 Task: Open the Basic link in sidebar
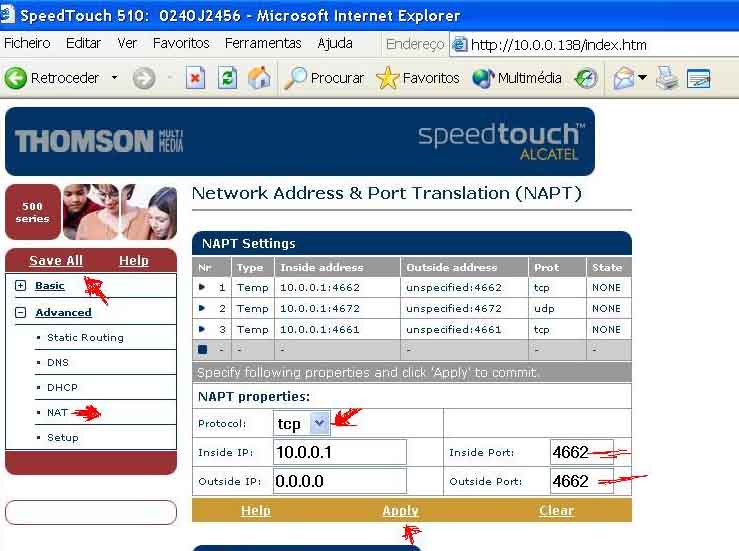[49, 286]
